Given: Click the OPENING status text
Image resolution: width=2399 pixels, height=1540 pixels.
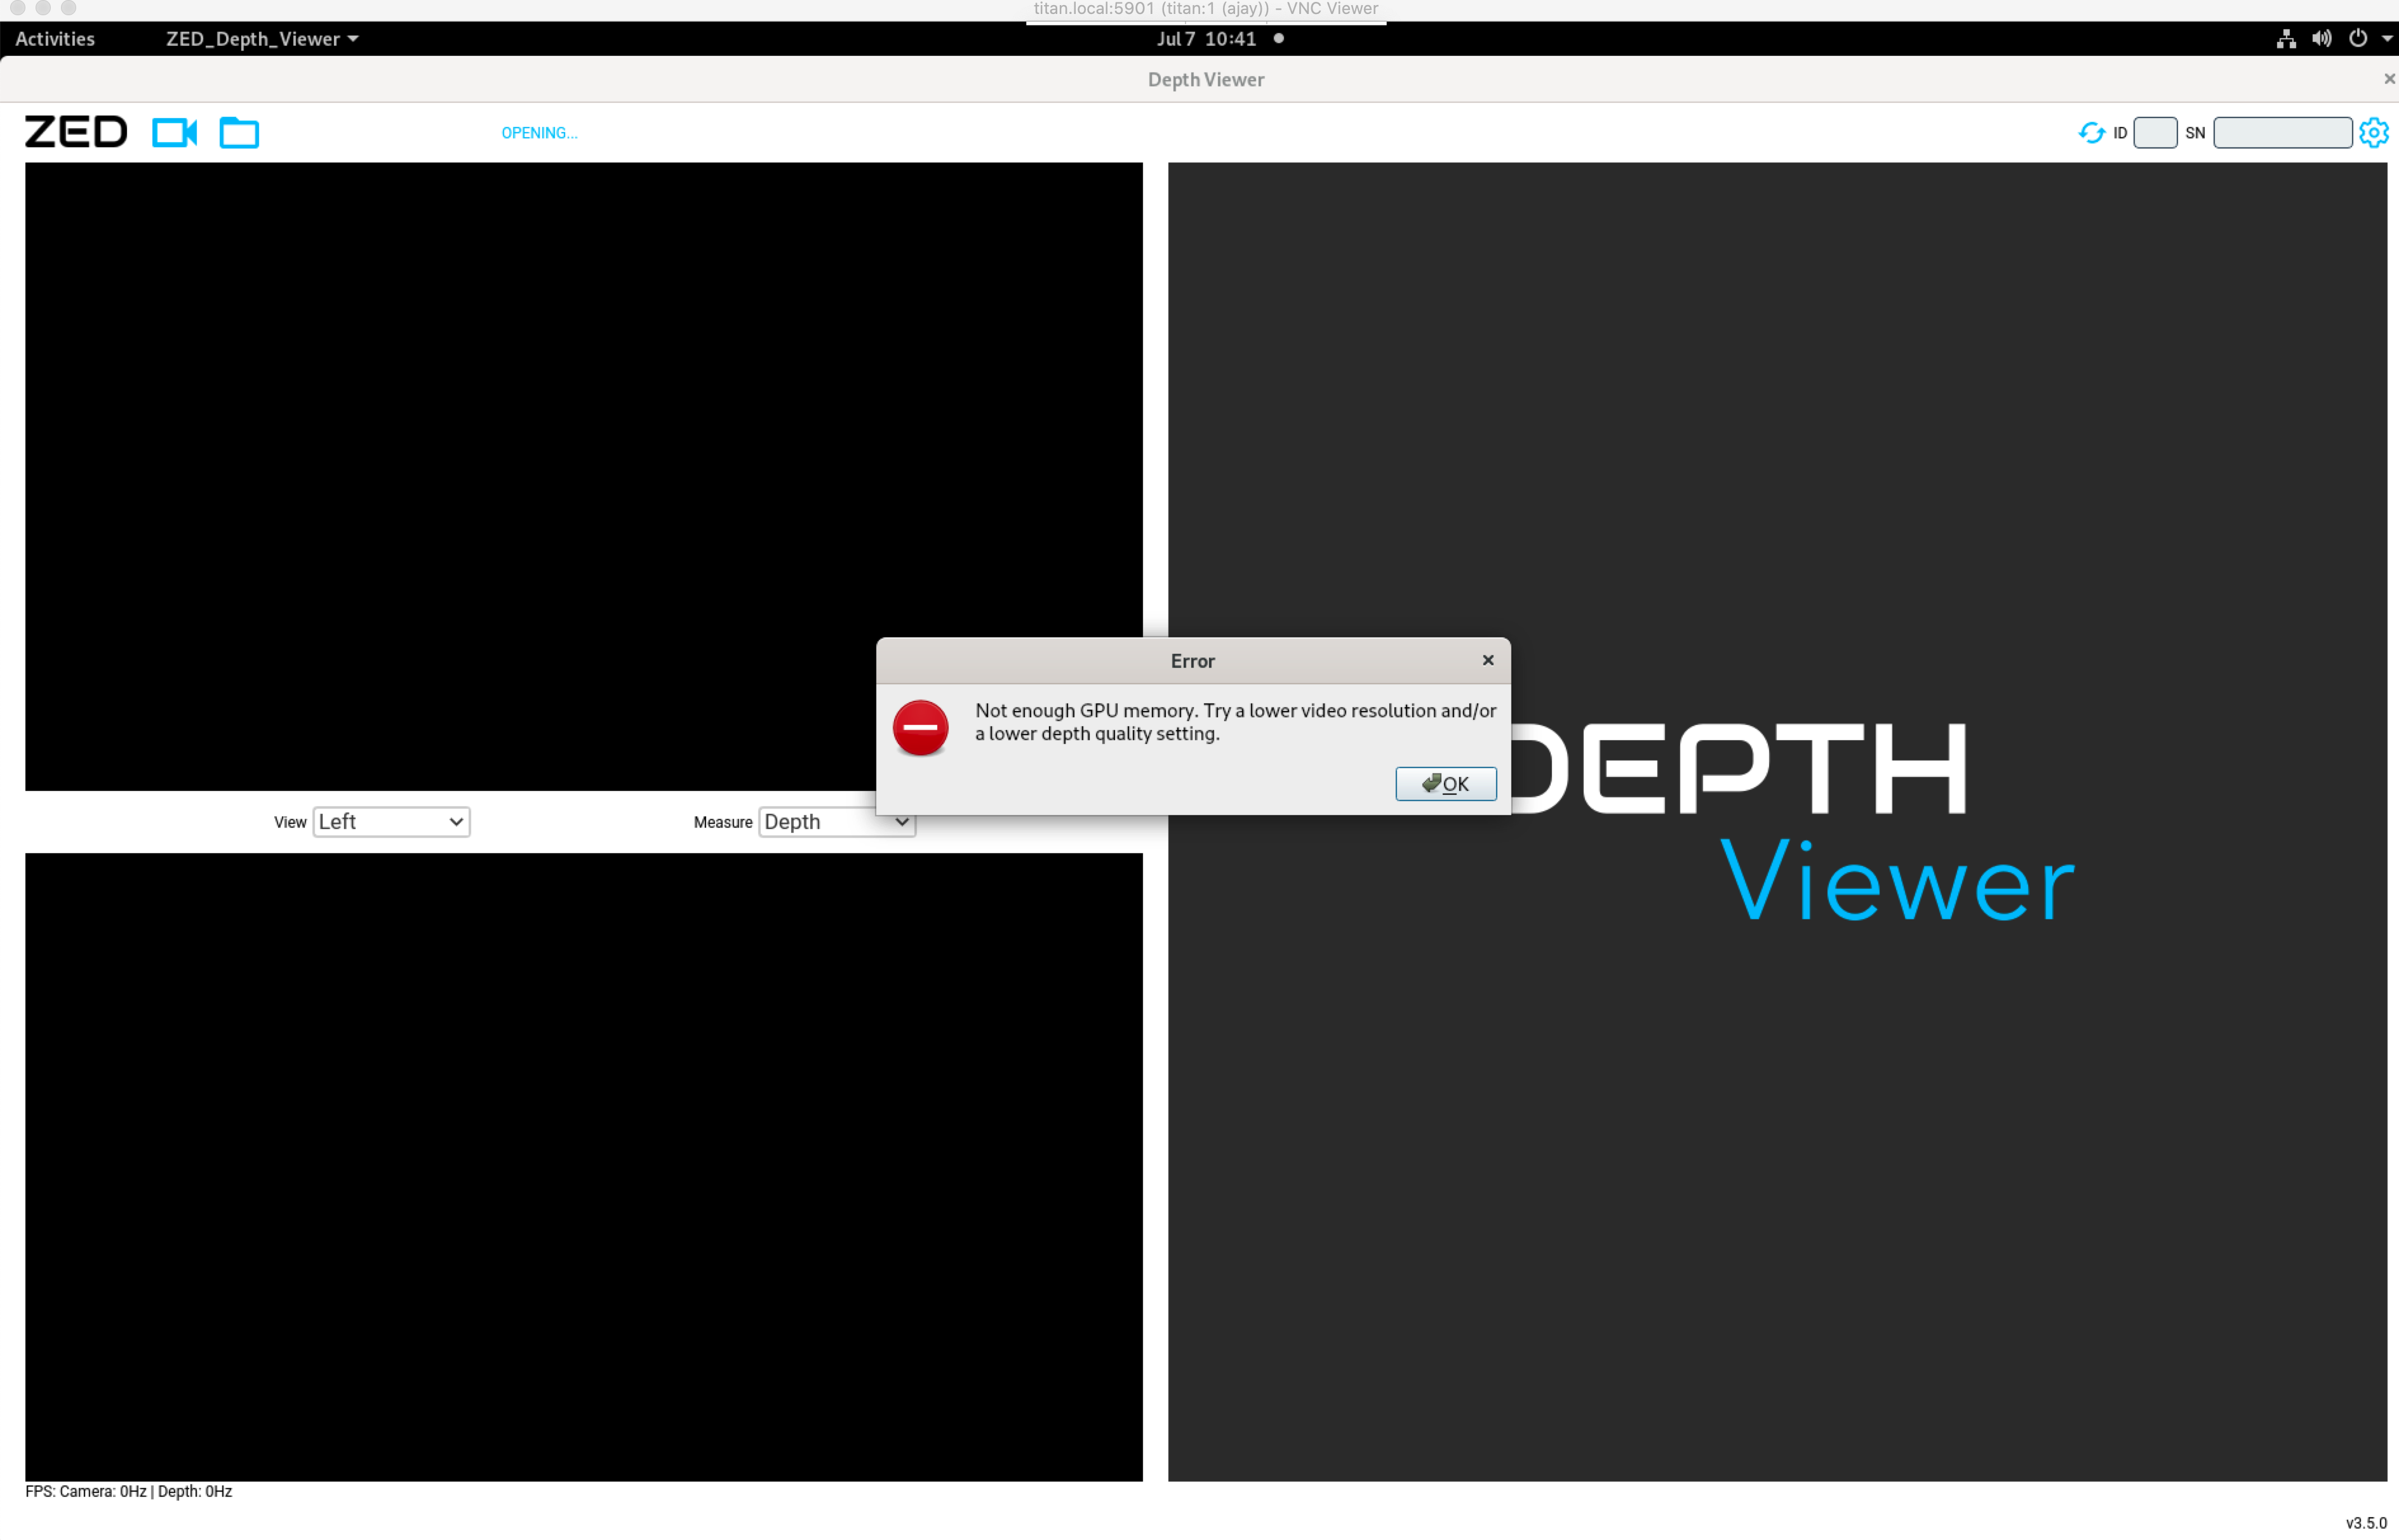Looking at the screenshot, I should [x=539, y=132].
